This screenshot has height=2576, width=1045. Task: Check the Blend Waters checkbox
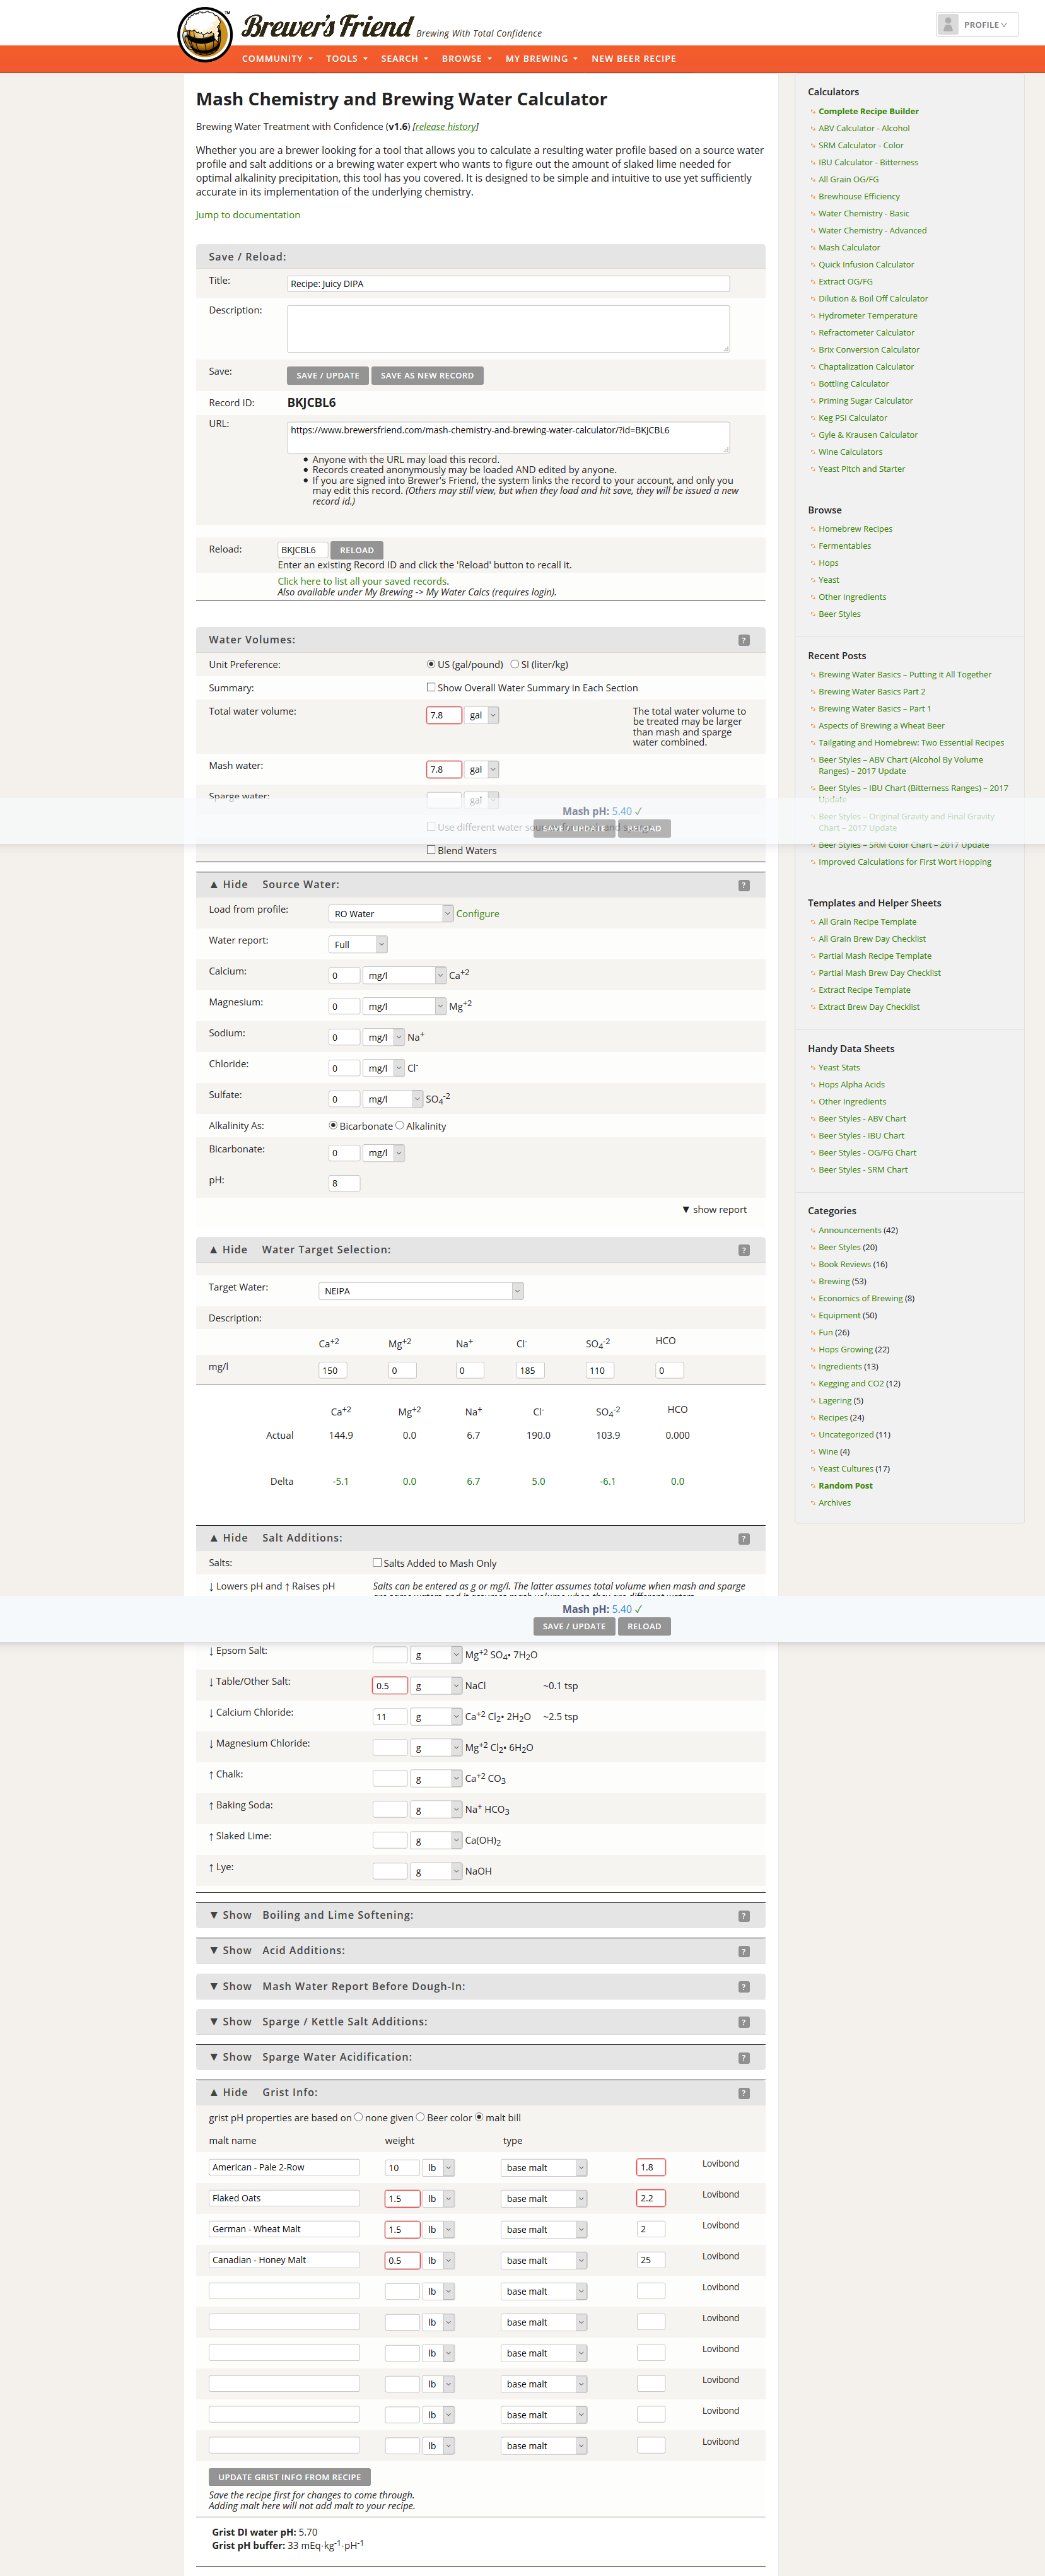click(431, 850)
